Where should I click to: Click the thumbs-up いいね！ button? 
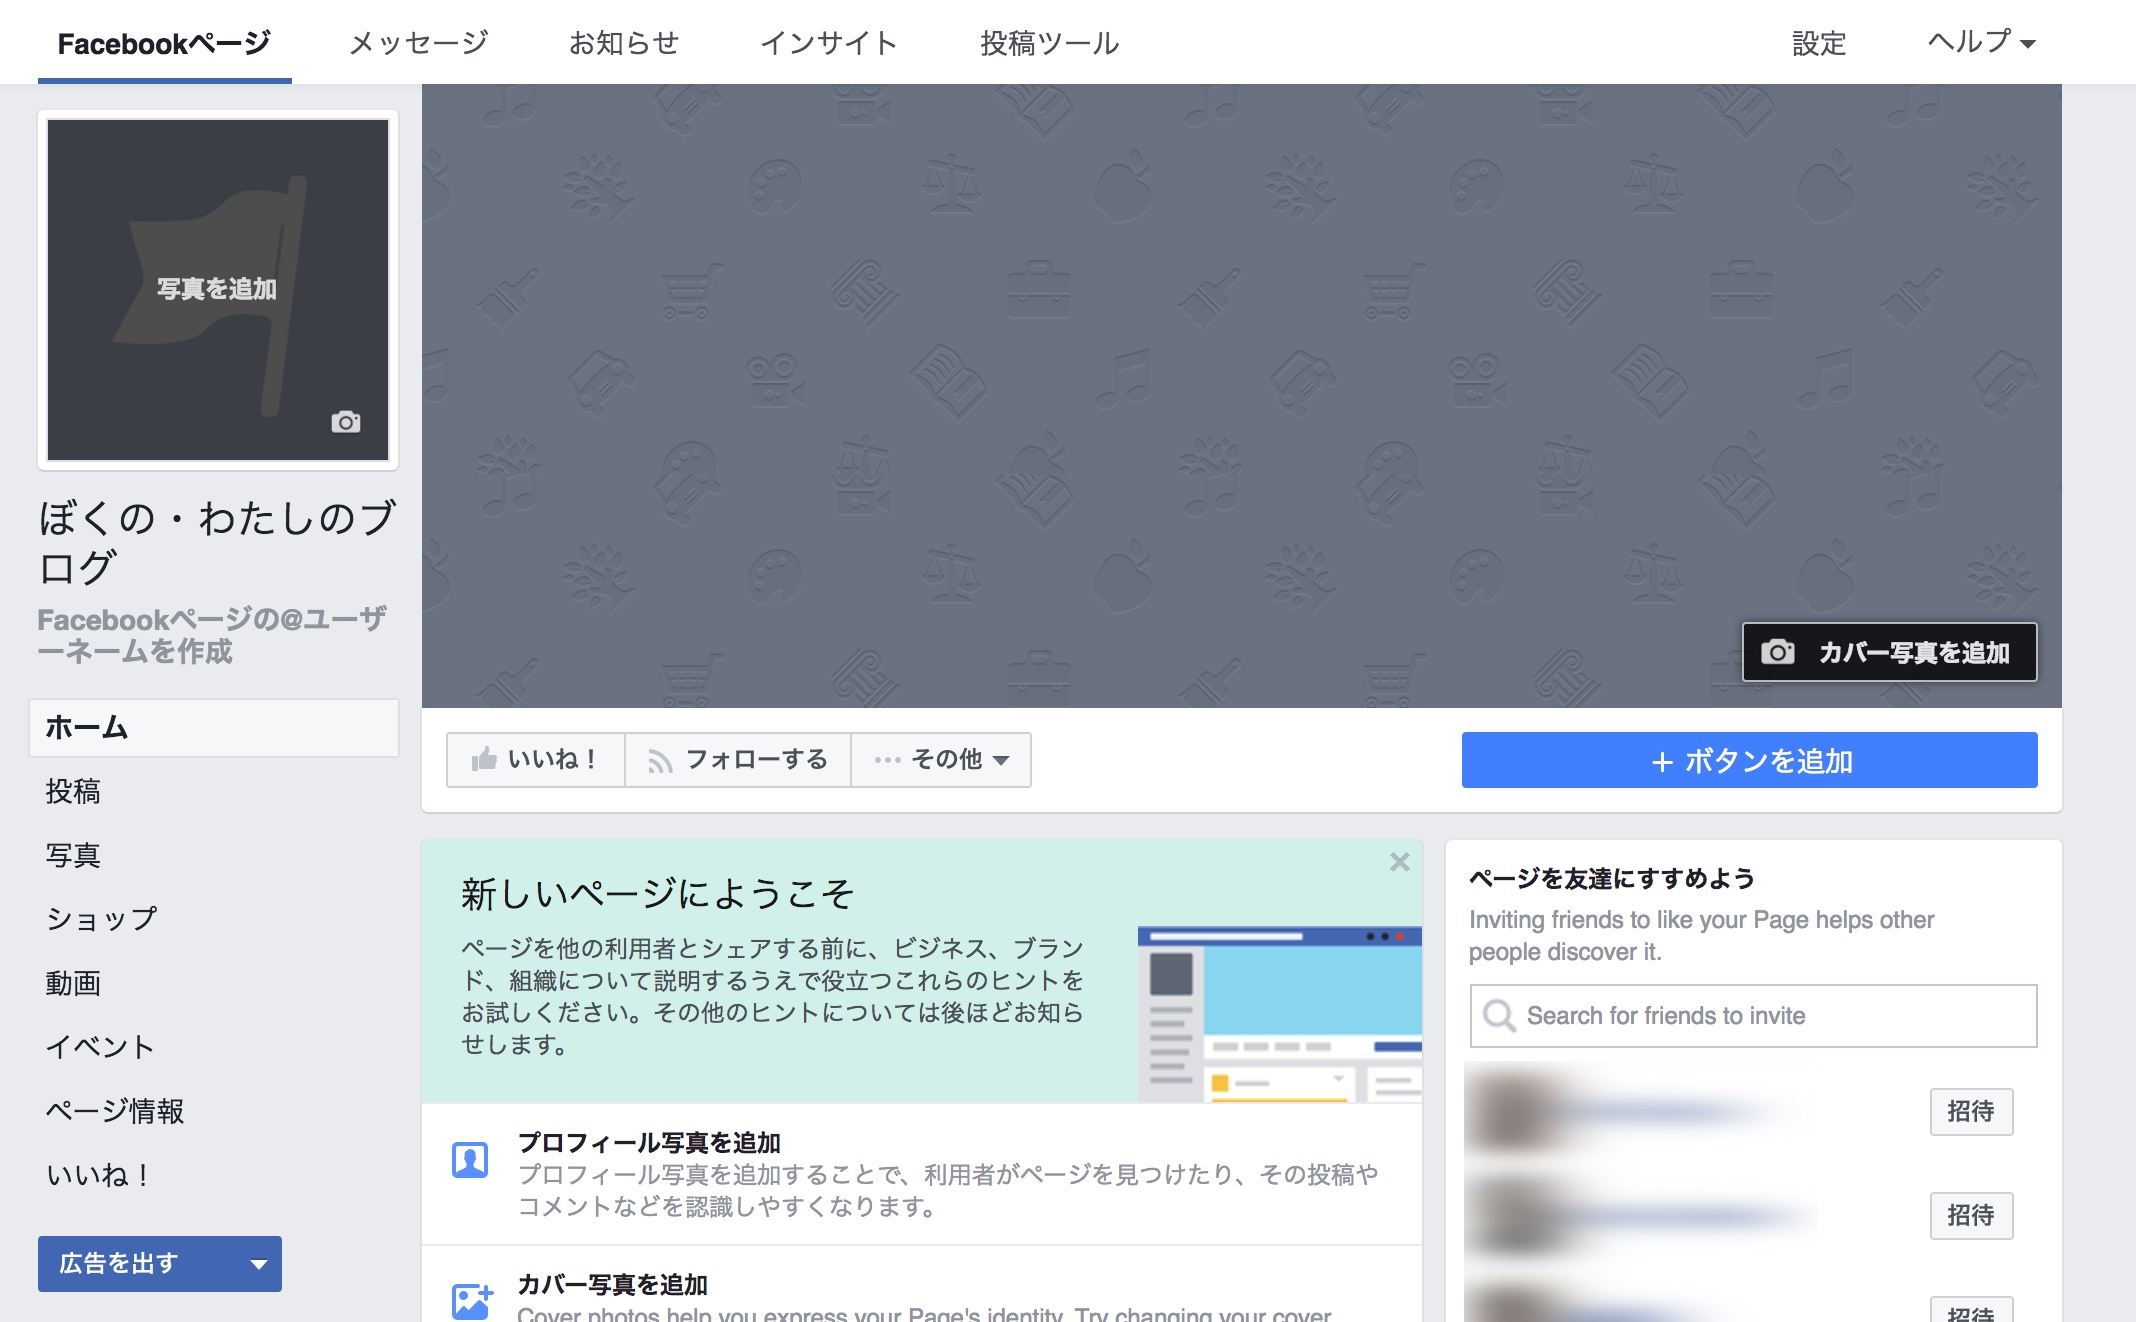click(x=535, y=760)
